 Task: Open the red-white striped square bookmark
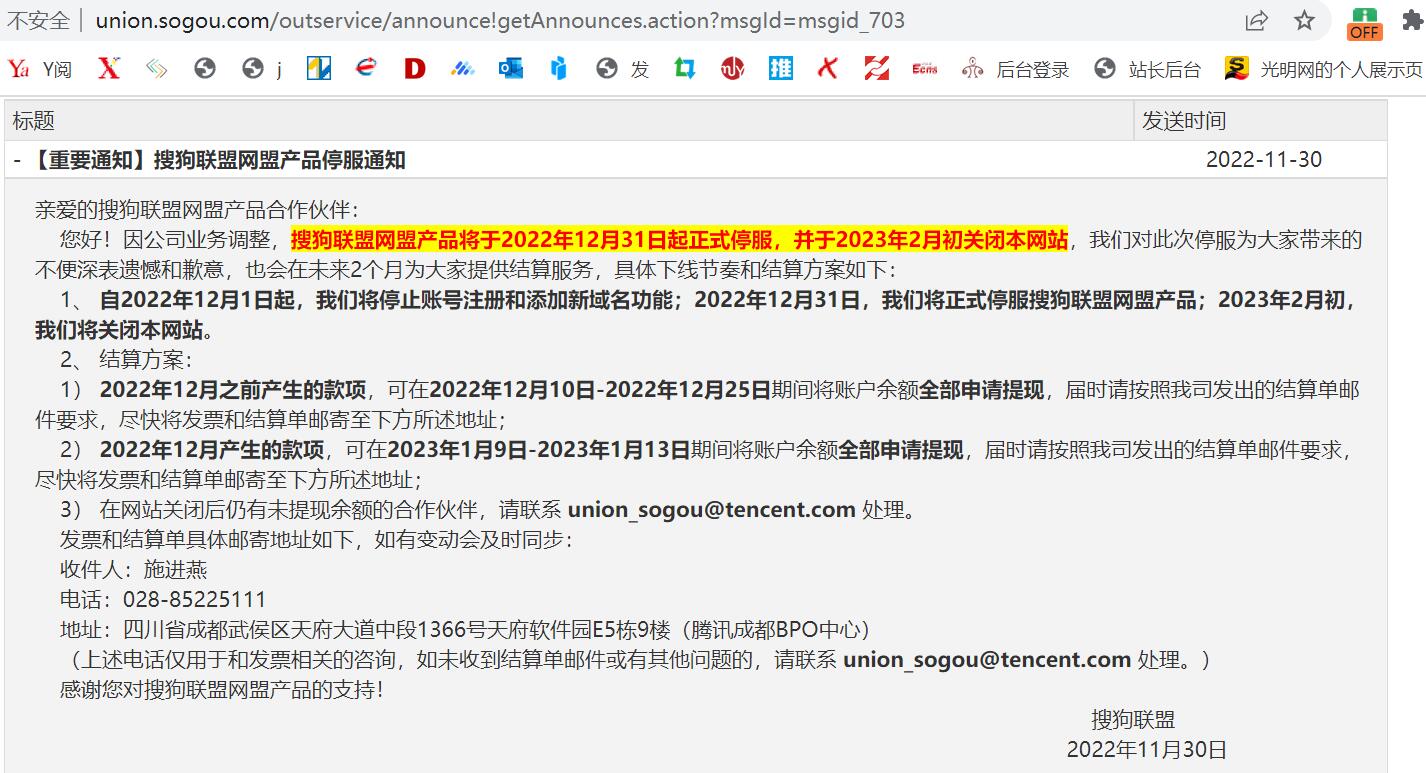(877, 69)
